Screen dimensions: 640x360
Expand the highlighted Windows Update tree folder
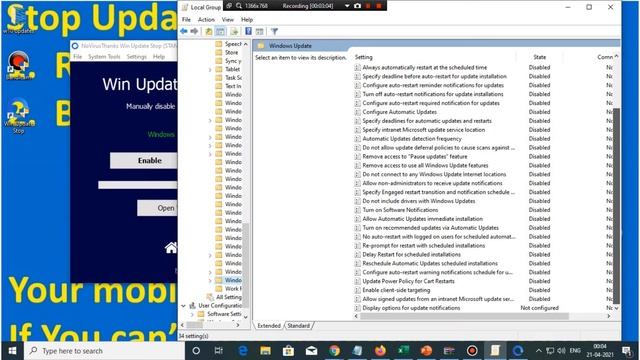(210, 280)
